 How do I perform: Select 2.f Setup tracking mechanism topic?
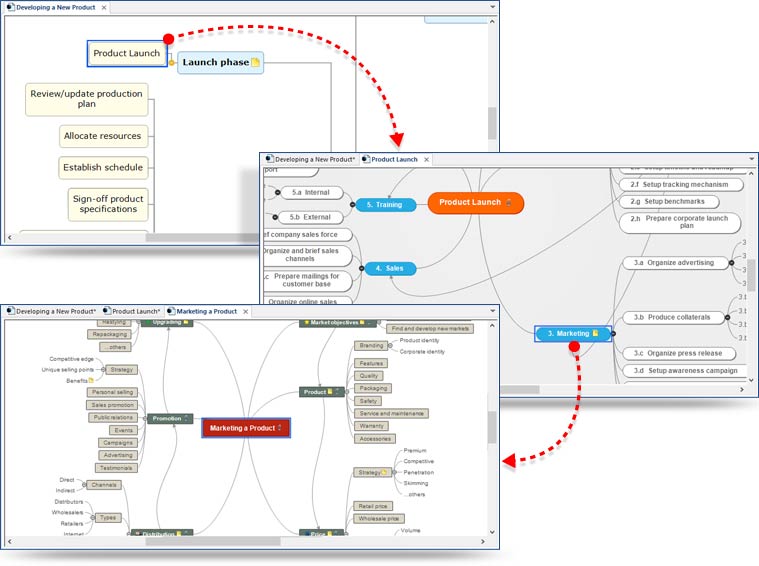(681, 184)
